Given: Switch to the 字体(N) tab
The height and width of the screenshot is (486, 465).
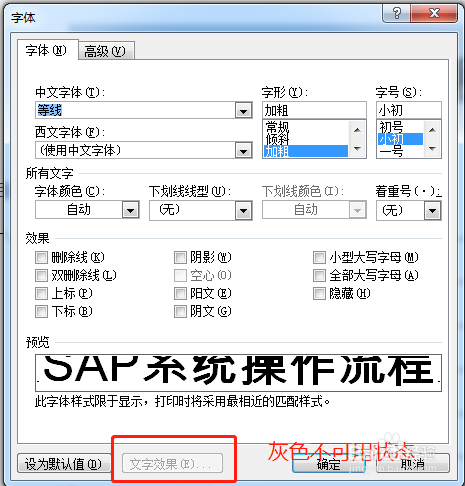Looking at the screenshot, I should 47,51.
